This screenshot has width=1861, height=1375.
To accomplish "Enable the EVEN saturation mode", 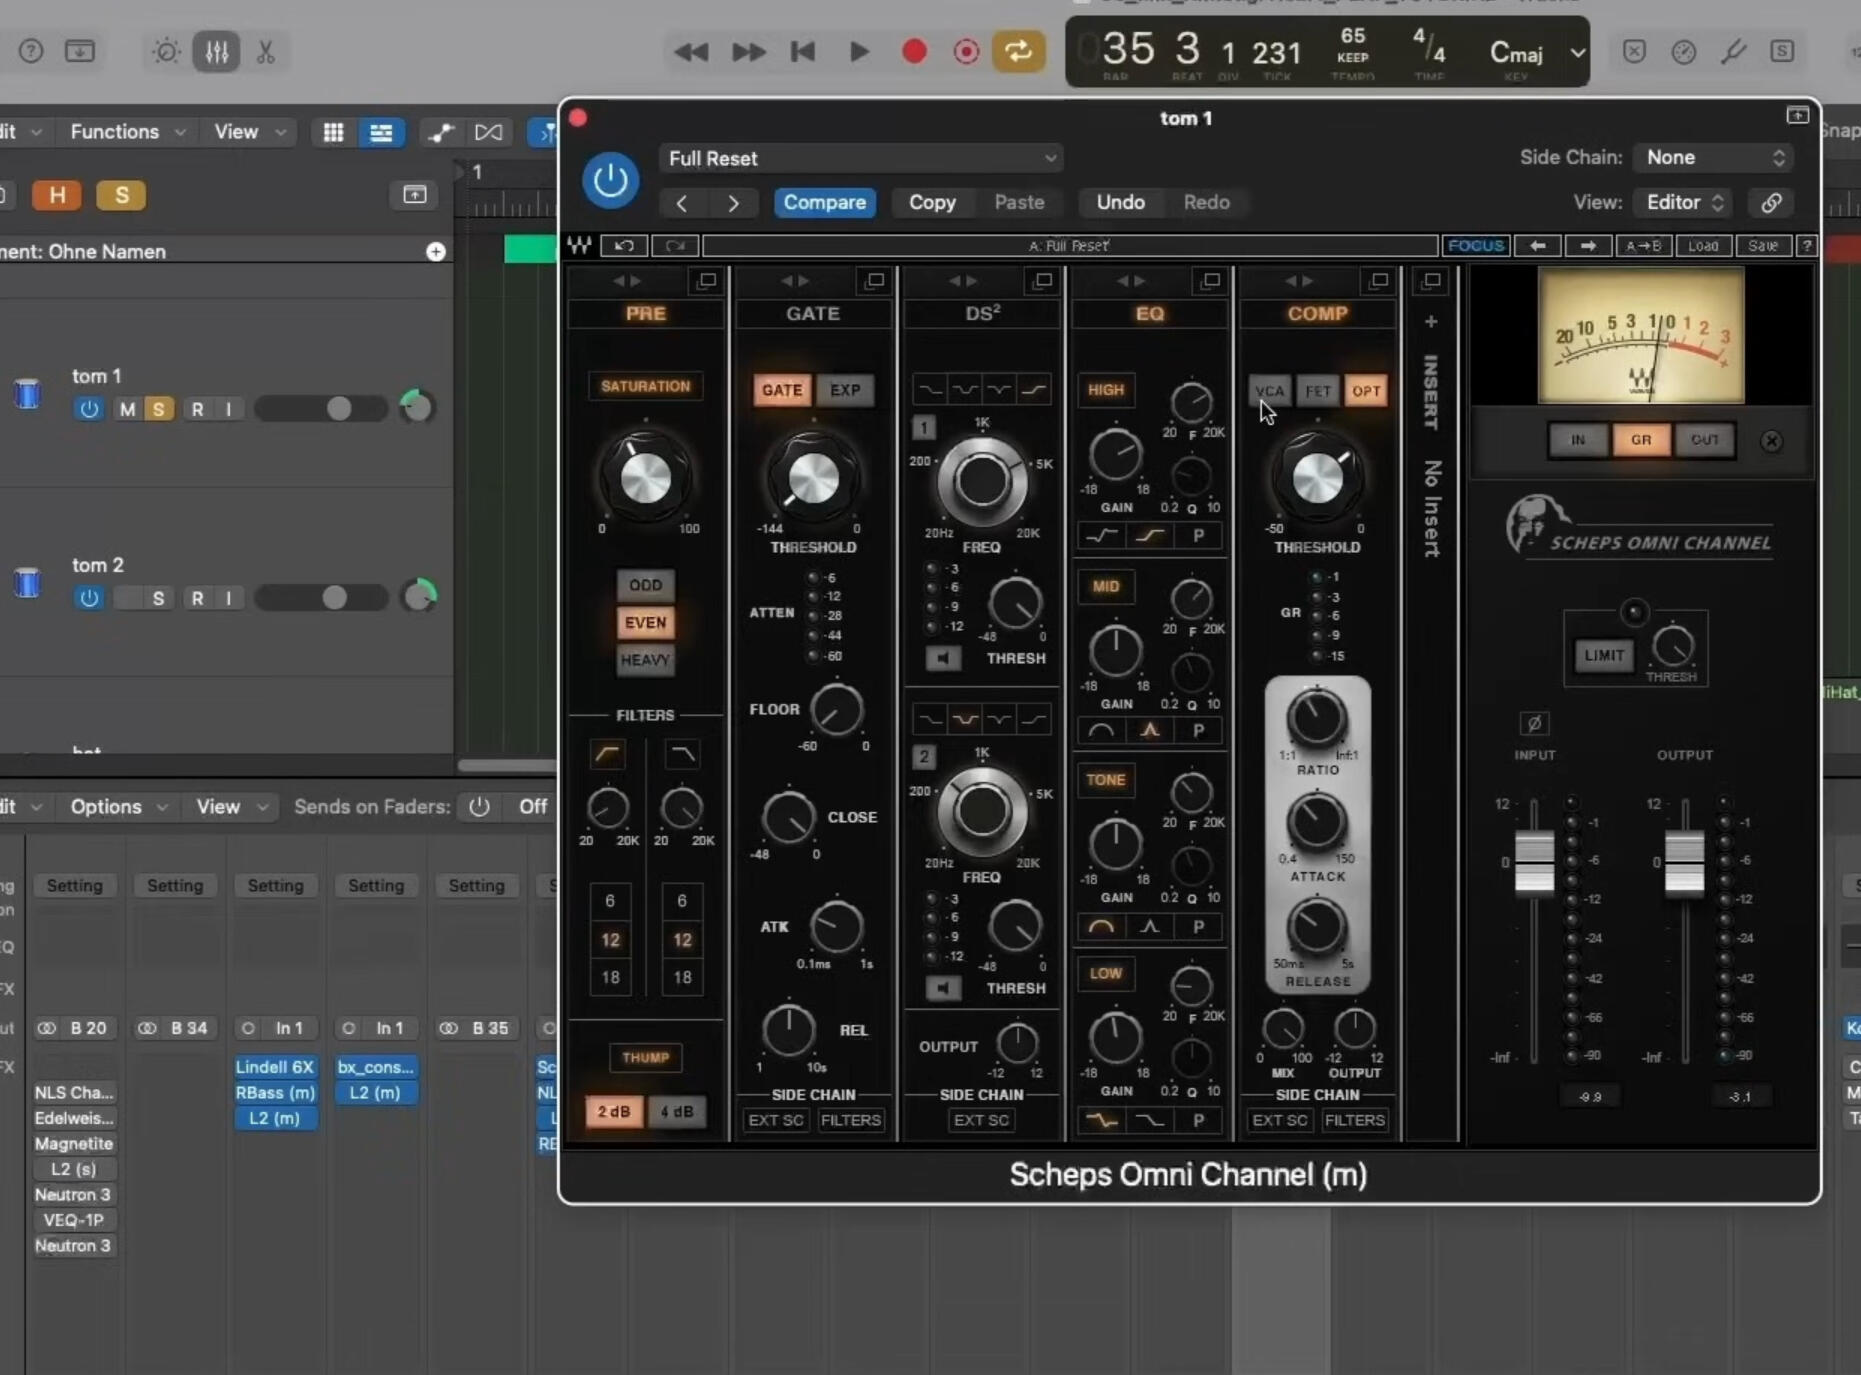I will [x=645, y=622].
